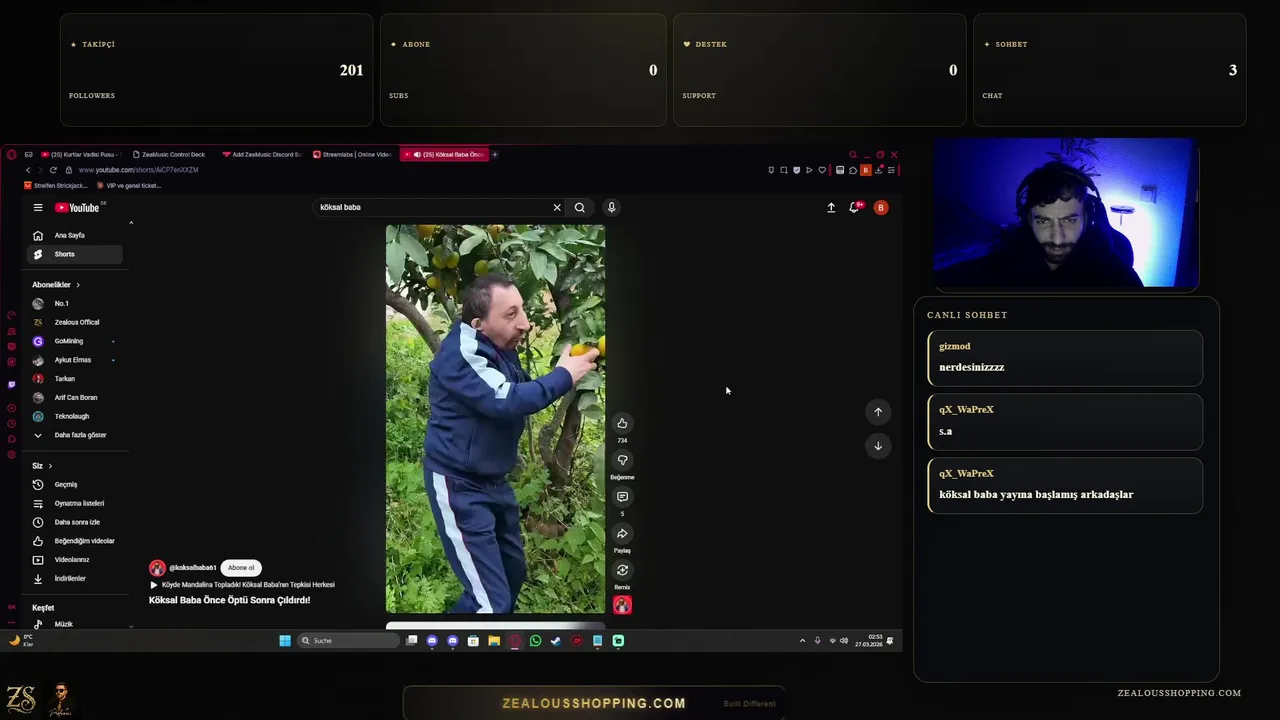1280x720 pixels.
Task: Switch to Add ZeaMusic Discord tab
Action: click(x=262, y=155)
